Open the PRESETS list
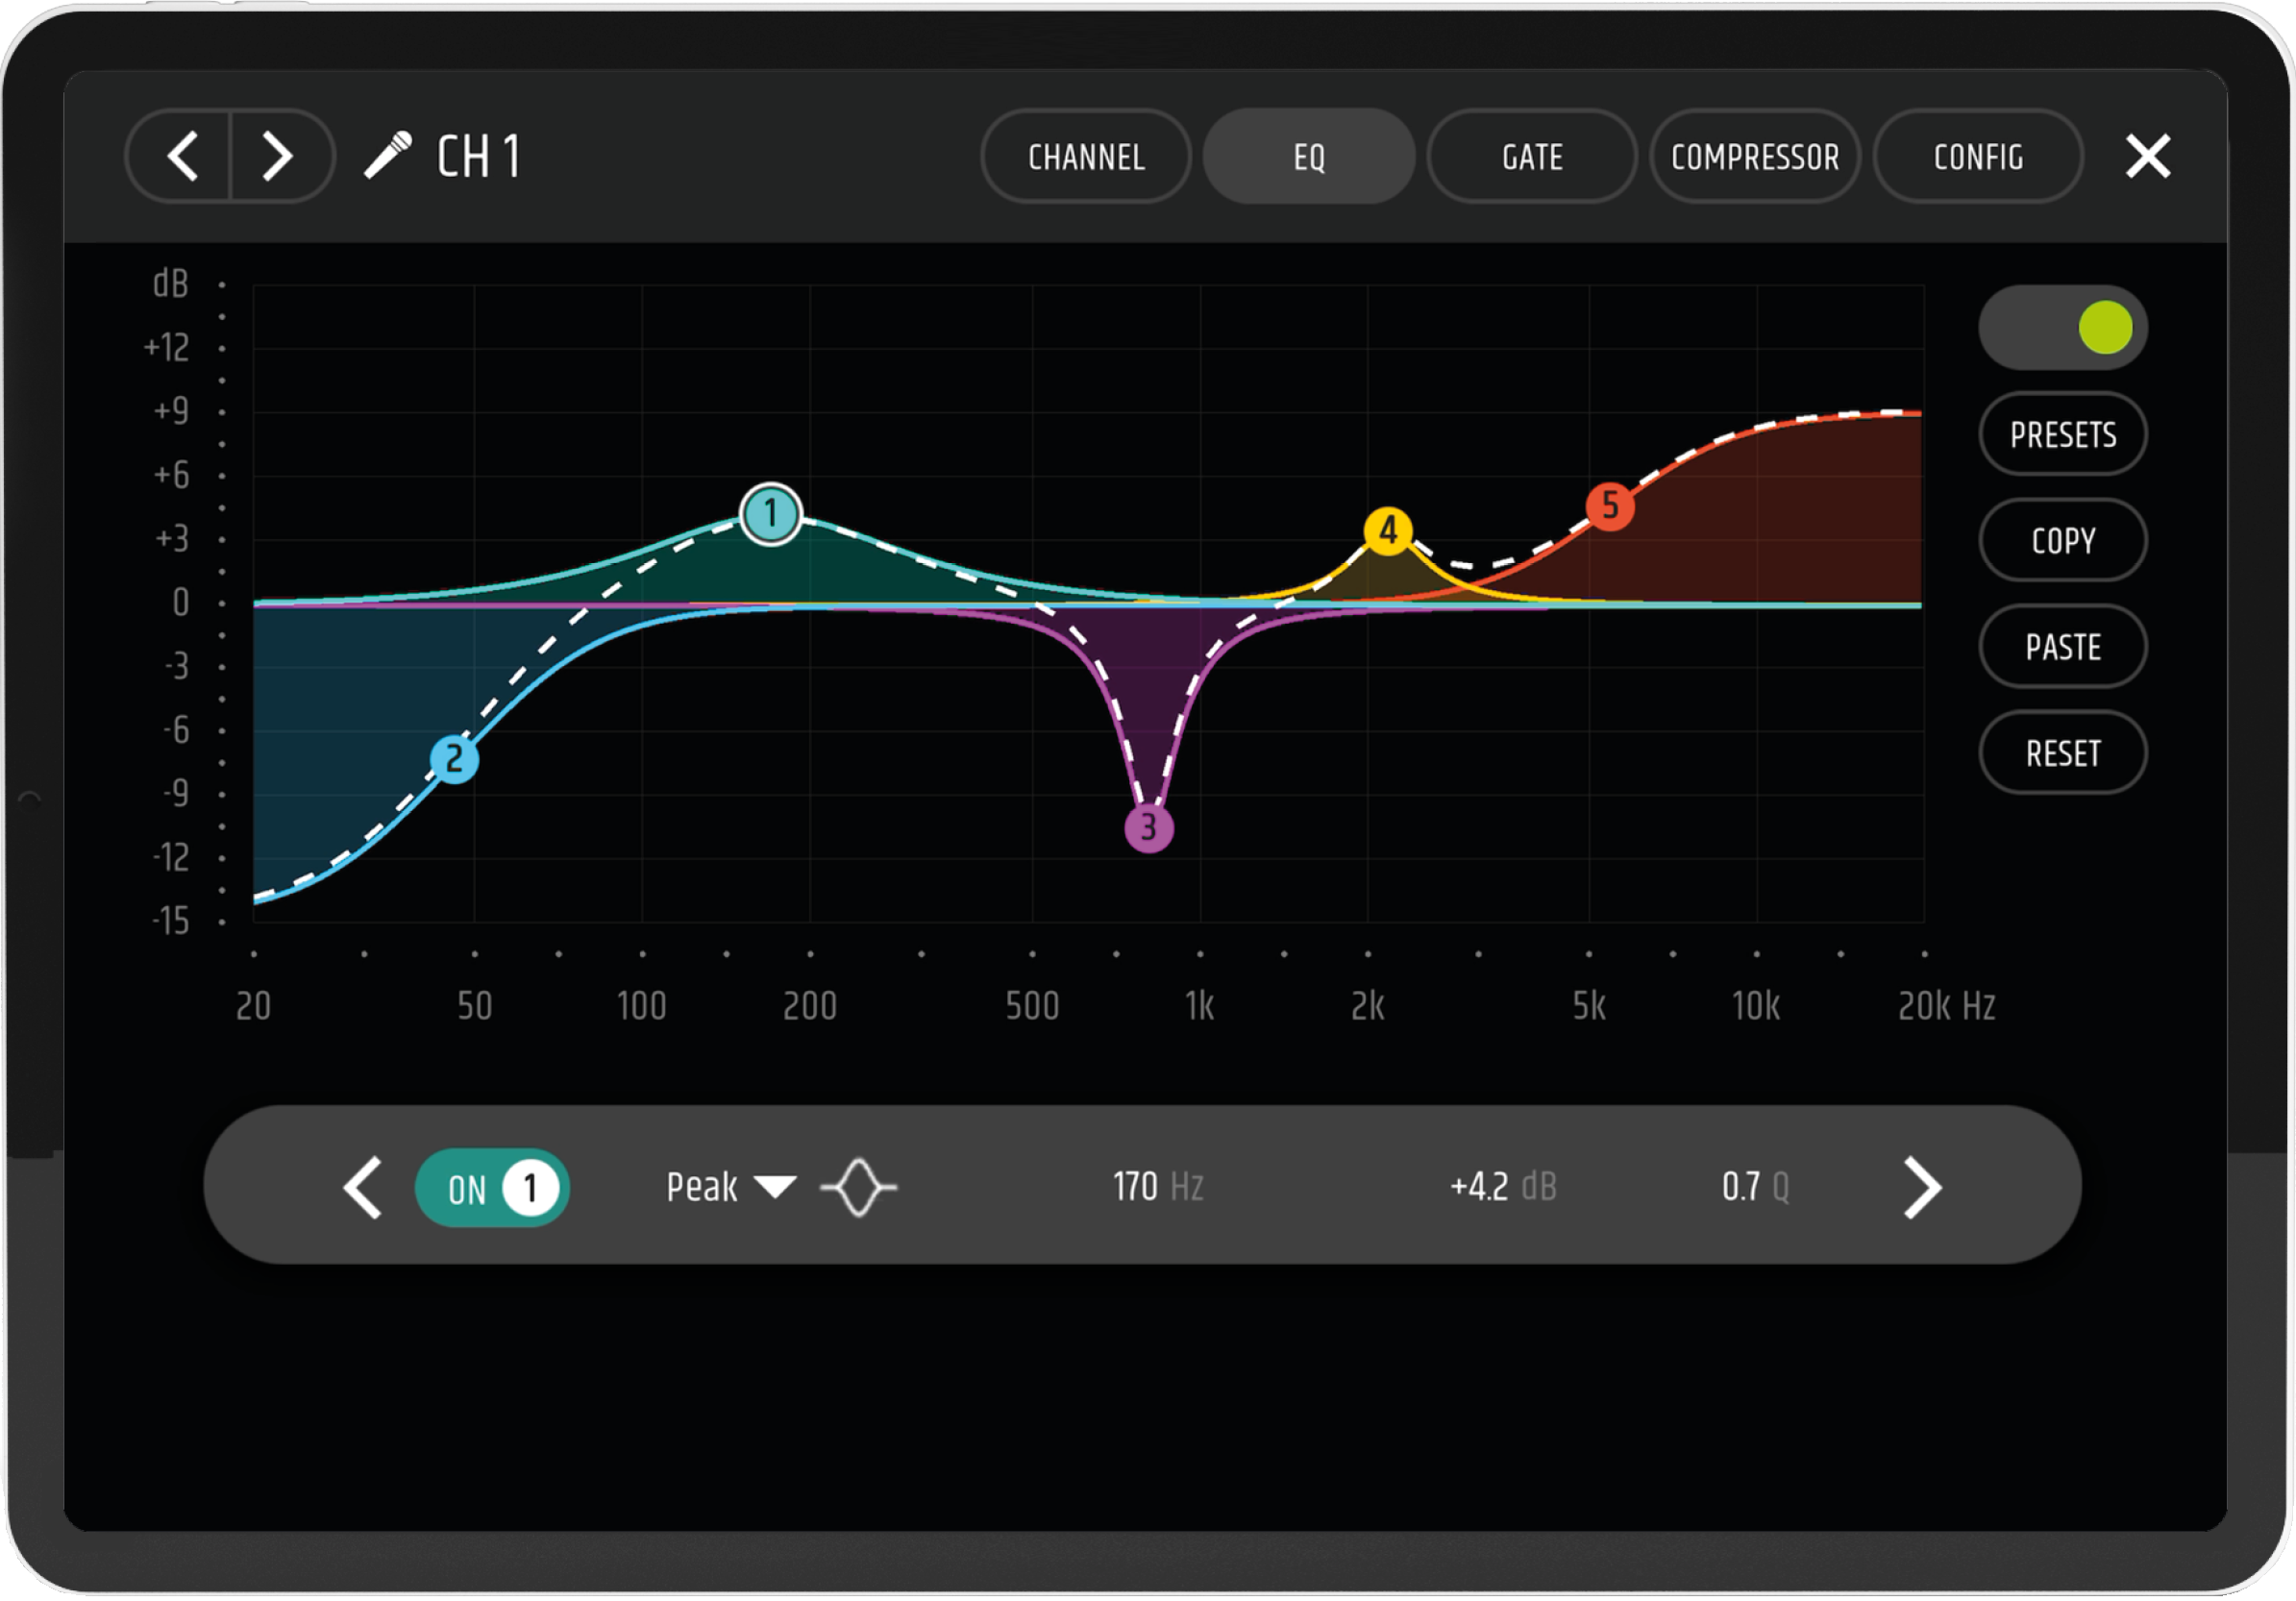Screen dimensions: 2296x1601 point(2063,435)
